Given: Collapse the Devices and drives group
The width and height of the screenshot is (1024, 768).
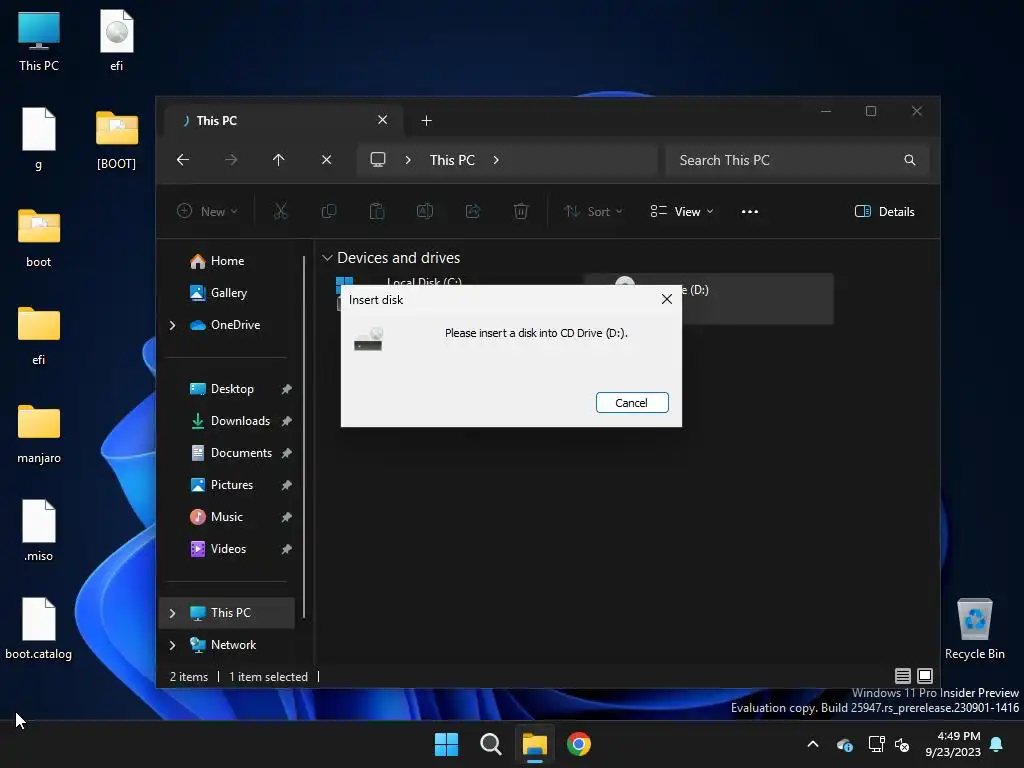Looking at the screenshot, I should (x=327, y=258).
